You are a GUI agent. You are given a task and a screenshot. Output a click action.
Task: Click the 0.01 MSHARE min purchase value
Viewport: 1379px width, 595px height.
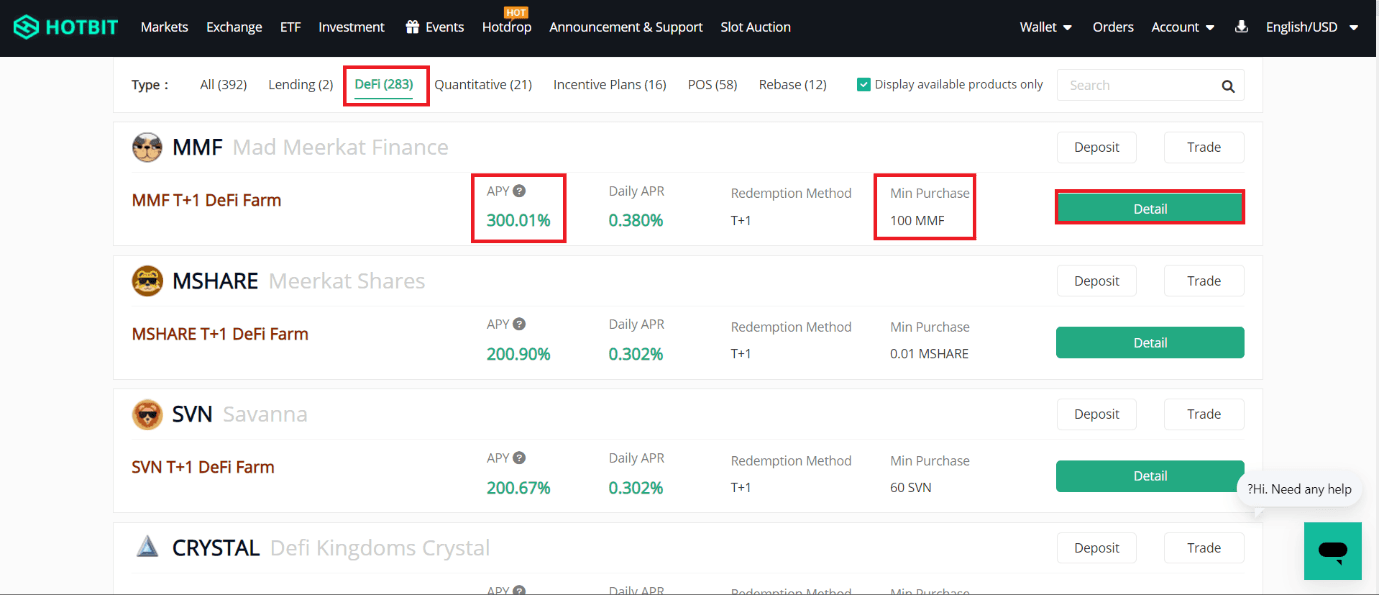(929, 353)
